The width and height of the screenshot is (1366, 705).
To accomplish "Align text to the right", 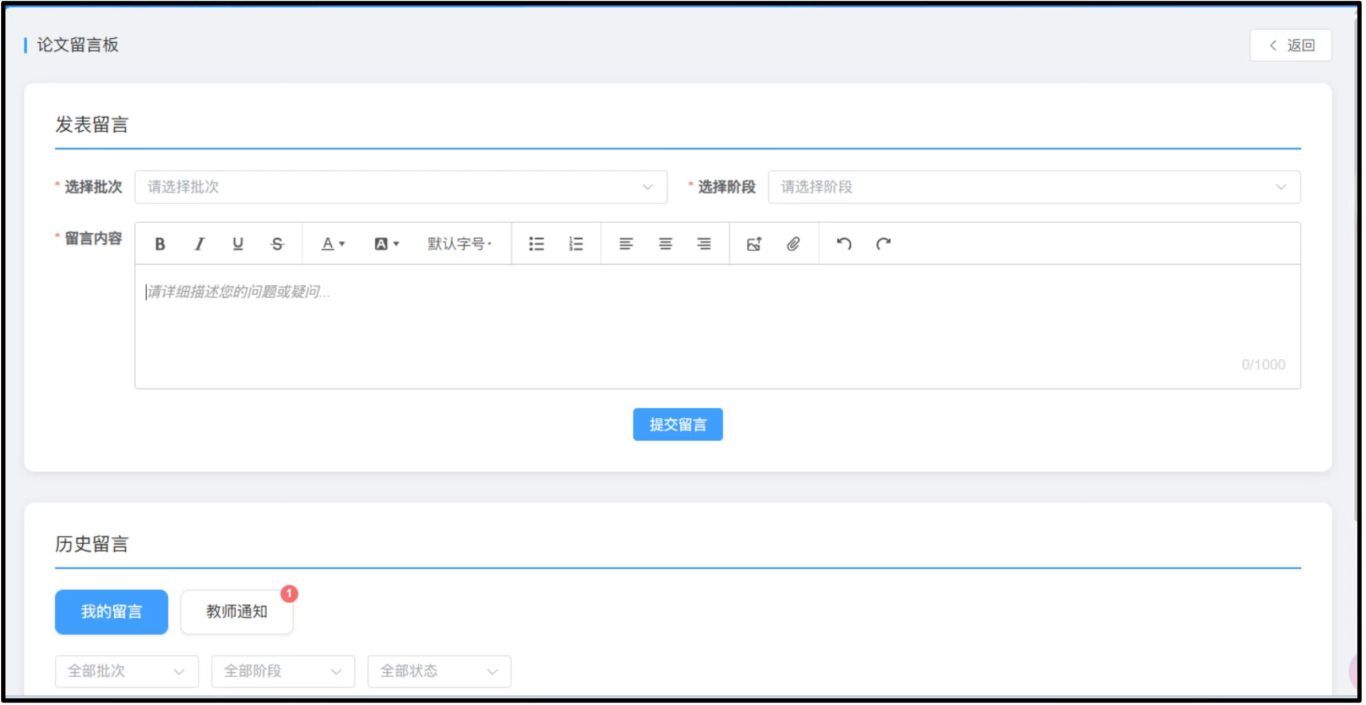I will click(704, 244).
